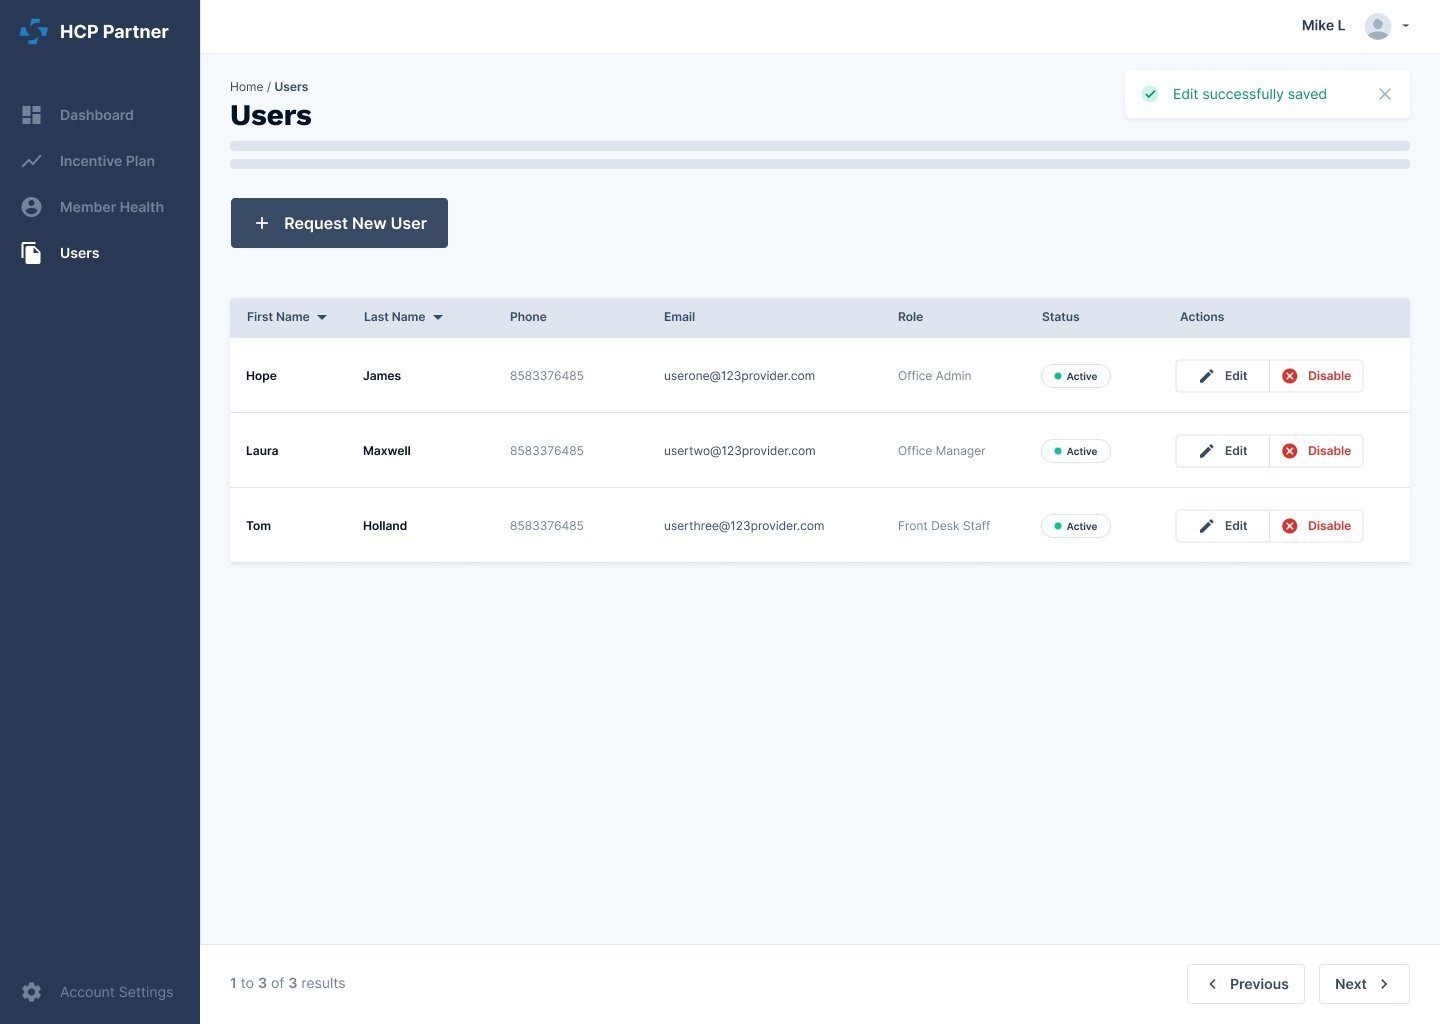Open Account Settings with the gear icon
The height and width of the screenshot is (1024, 1440).
tap(31, 991)
